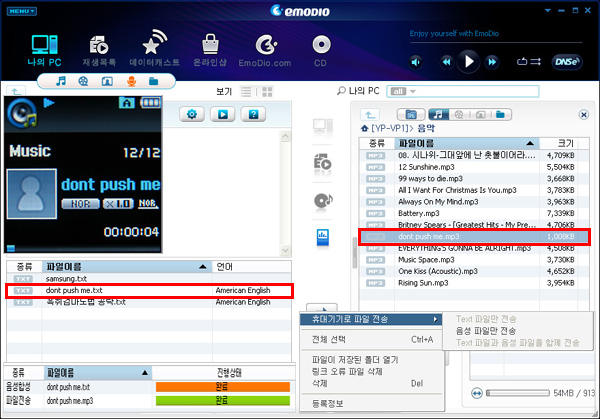
Task: Choose 휴대기기로 파일 전송 menu item
Action: pyautogui.click(x=371, y=319)
